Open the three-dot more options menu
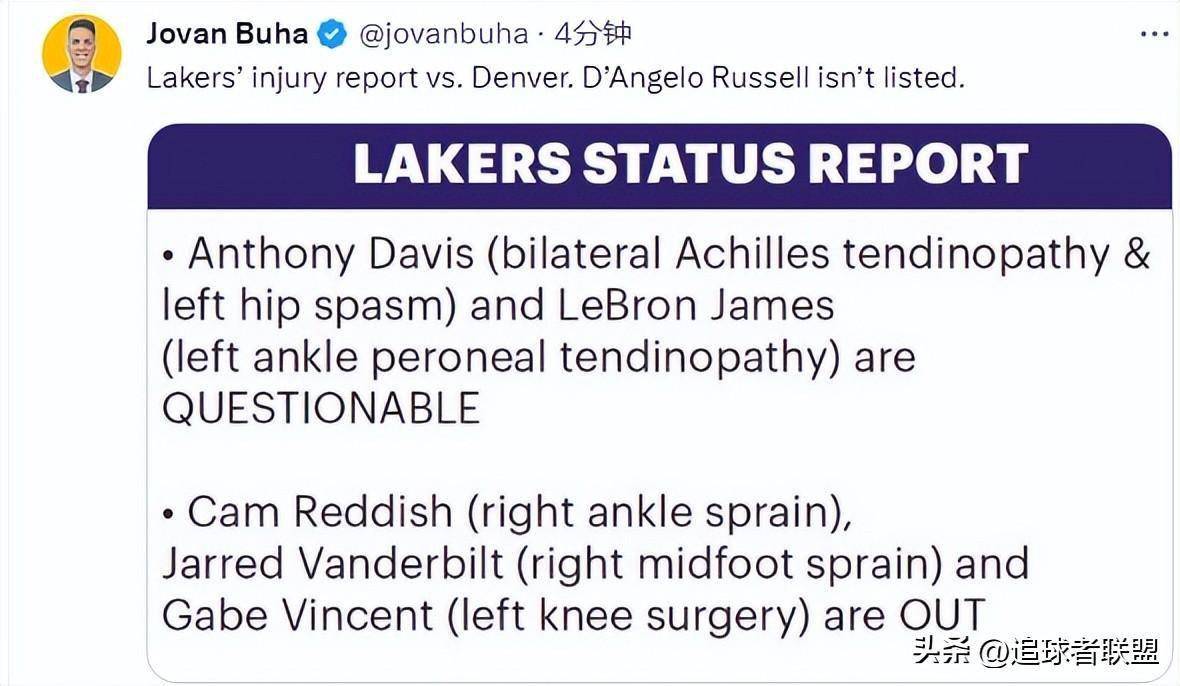This screenshot has width=1180, height=686. (1154, 35)
